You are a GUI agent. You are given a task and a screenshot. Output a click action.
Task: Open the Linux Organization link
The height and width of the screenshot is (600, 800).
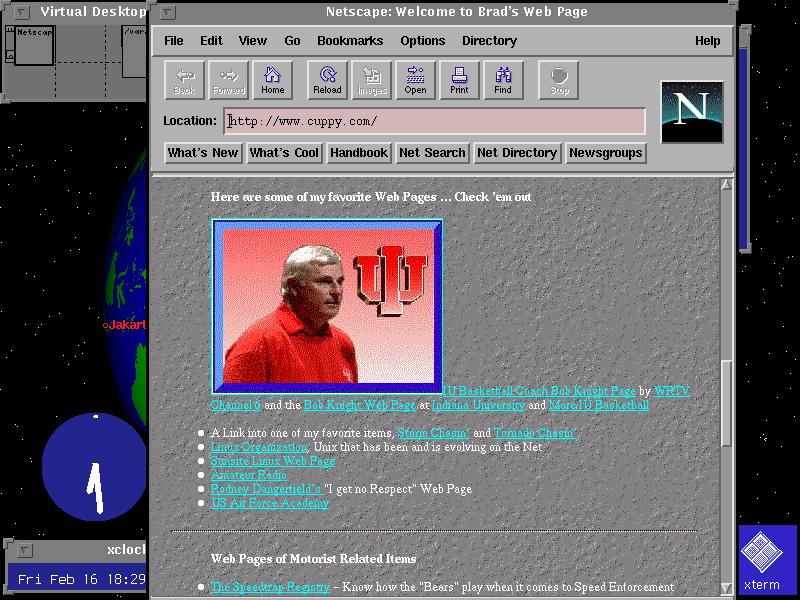[259, 447]
